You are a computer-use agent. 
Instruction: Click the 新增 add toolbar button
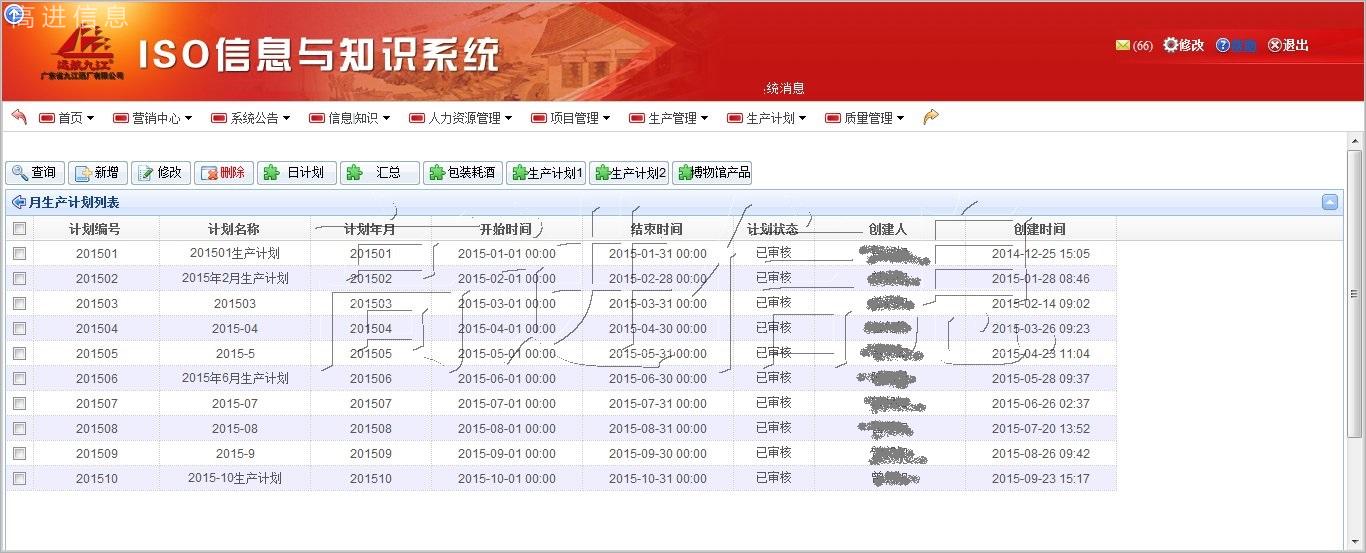point(98,173)
